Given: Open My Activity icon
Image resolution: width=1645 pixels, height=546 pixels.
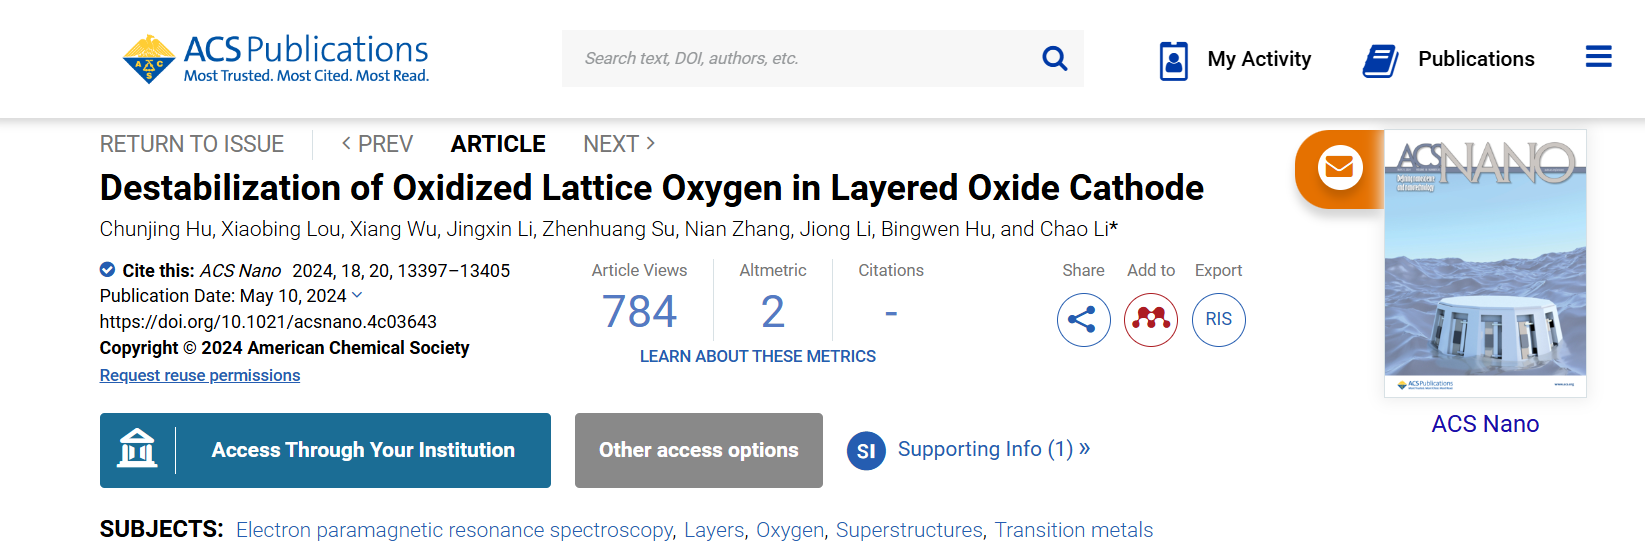Looking at the screenshot, I should pyautogui.click(x=1173, y=60).
